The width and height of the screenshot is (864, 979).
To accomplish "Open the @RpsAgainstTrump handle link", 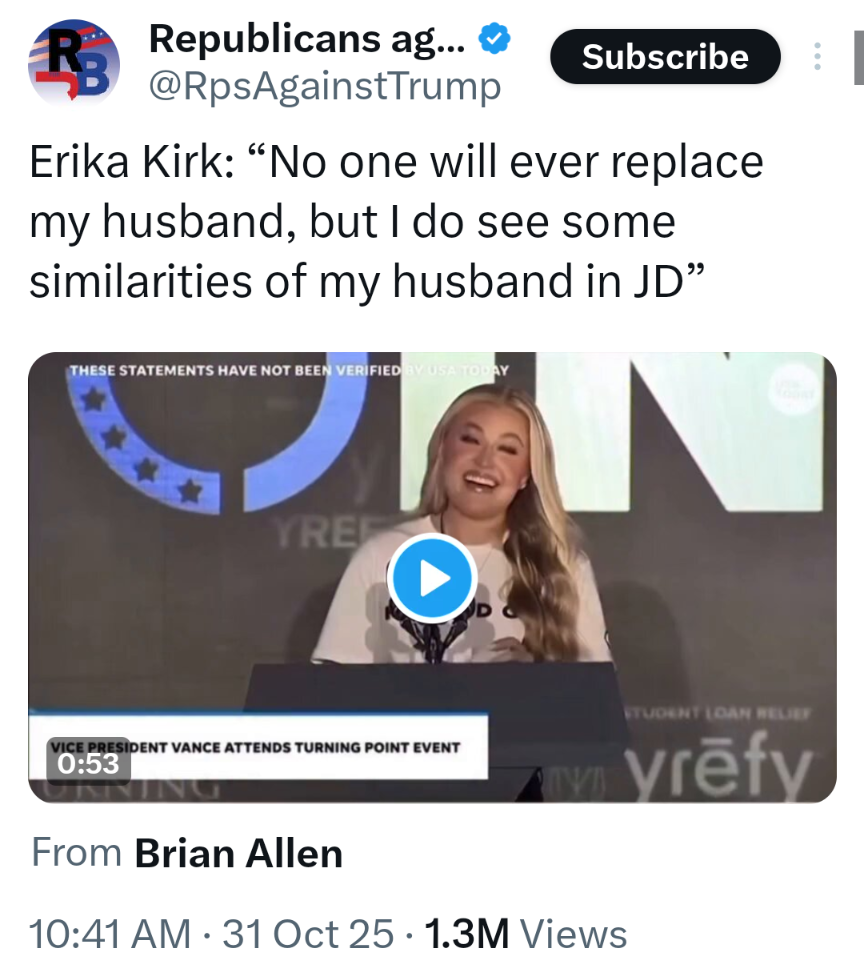I will pos(324,86).
